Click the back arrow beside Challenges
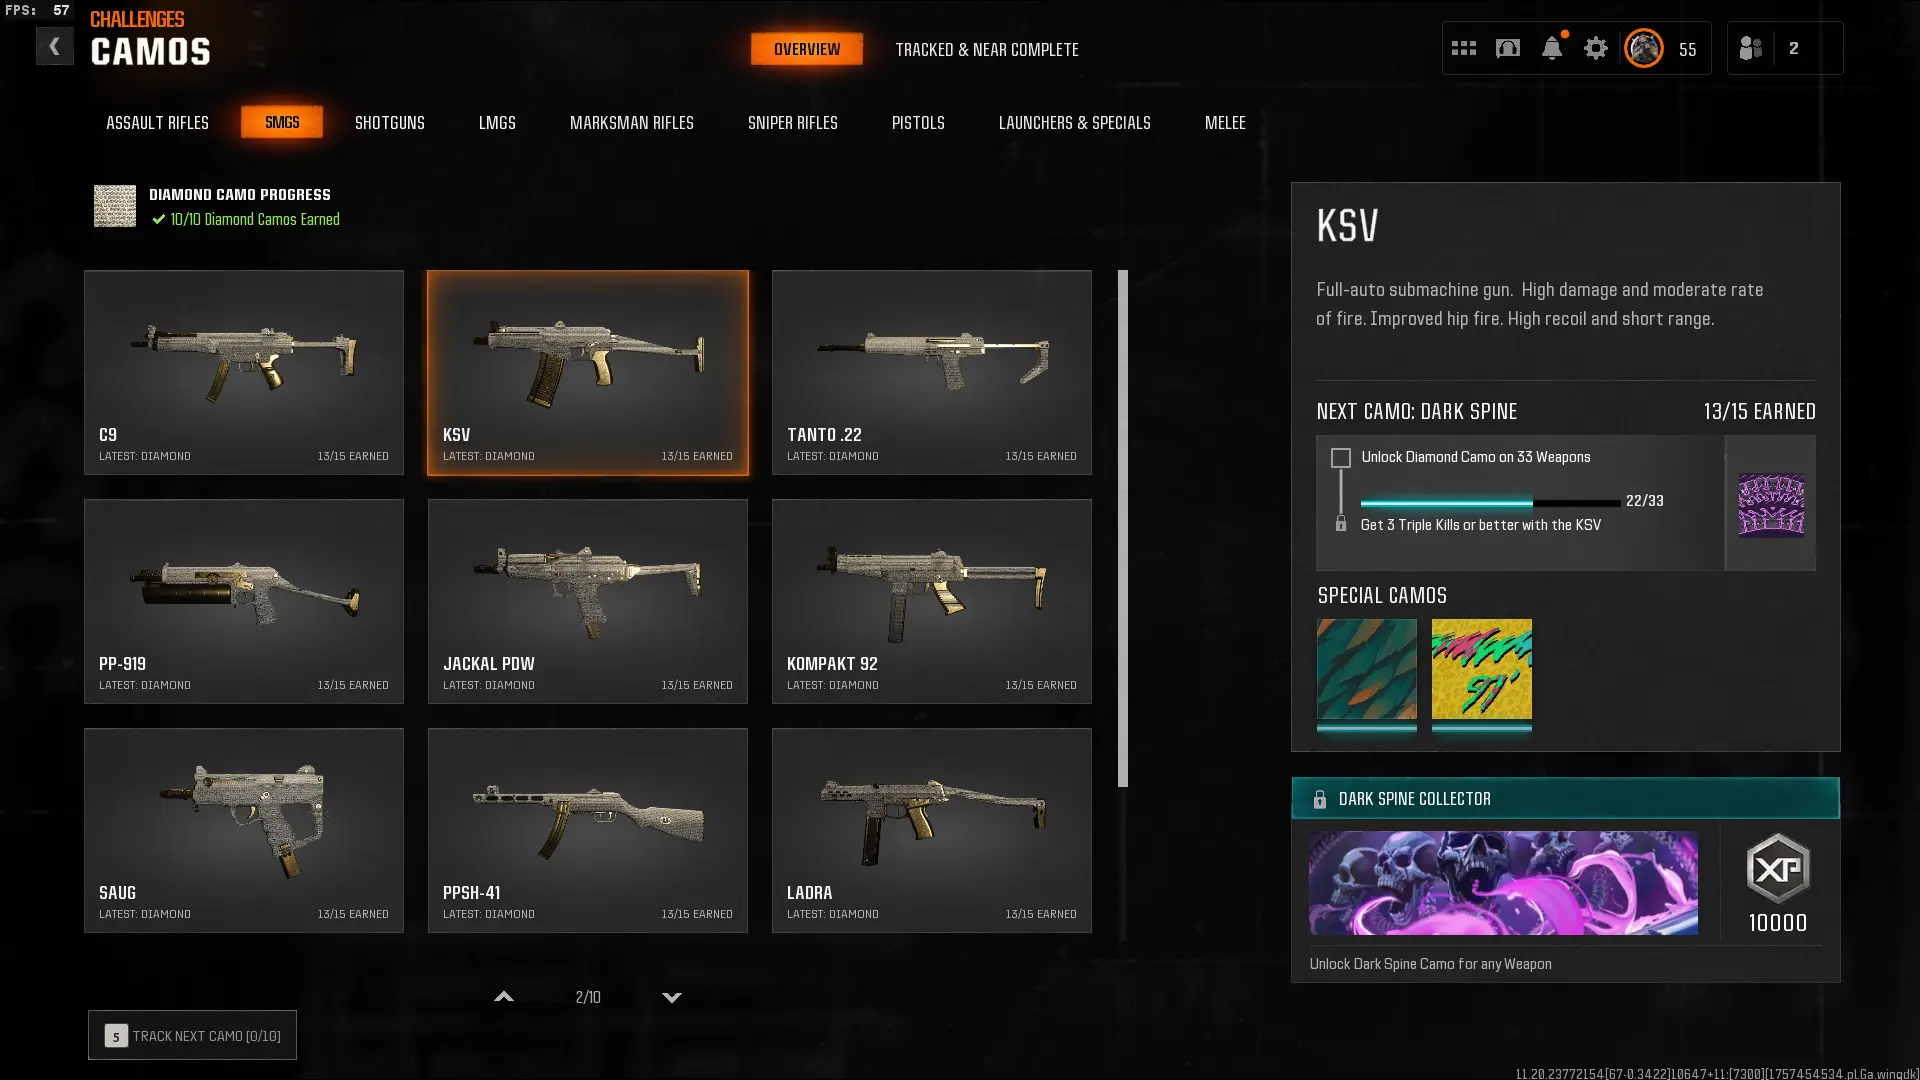The height and width of the screenshot is (1080, 1920). pyautogui.click(x=54, y=47)
